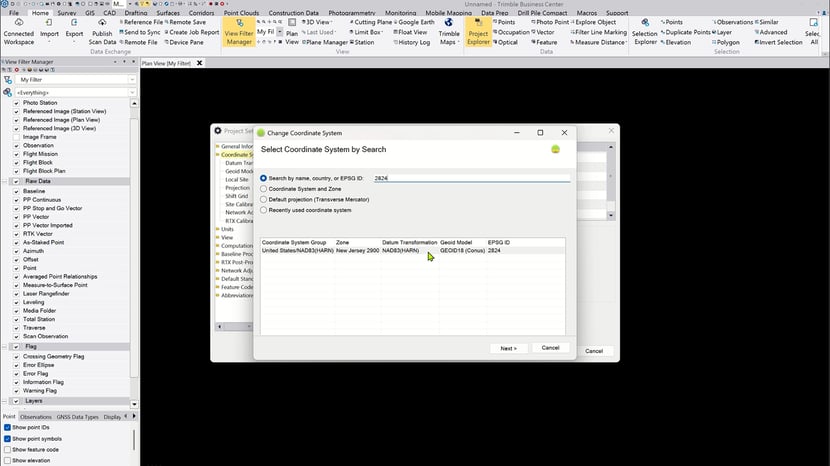Click the Limit Box tool
Viewport: 830px width, 466px height.
coord(366,32)
